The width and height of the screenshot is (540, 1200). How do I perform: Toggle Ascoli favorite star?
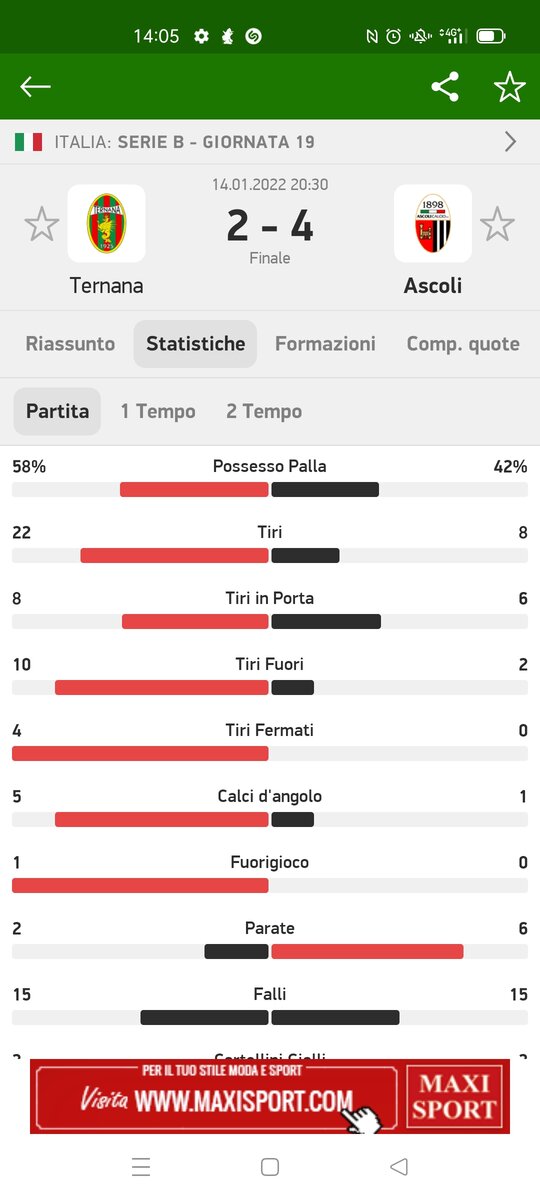(497, 224)
